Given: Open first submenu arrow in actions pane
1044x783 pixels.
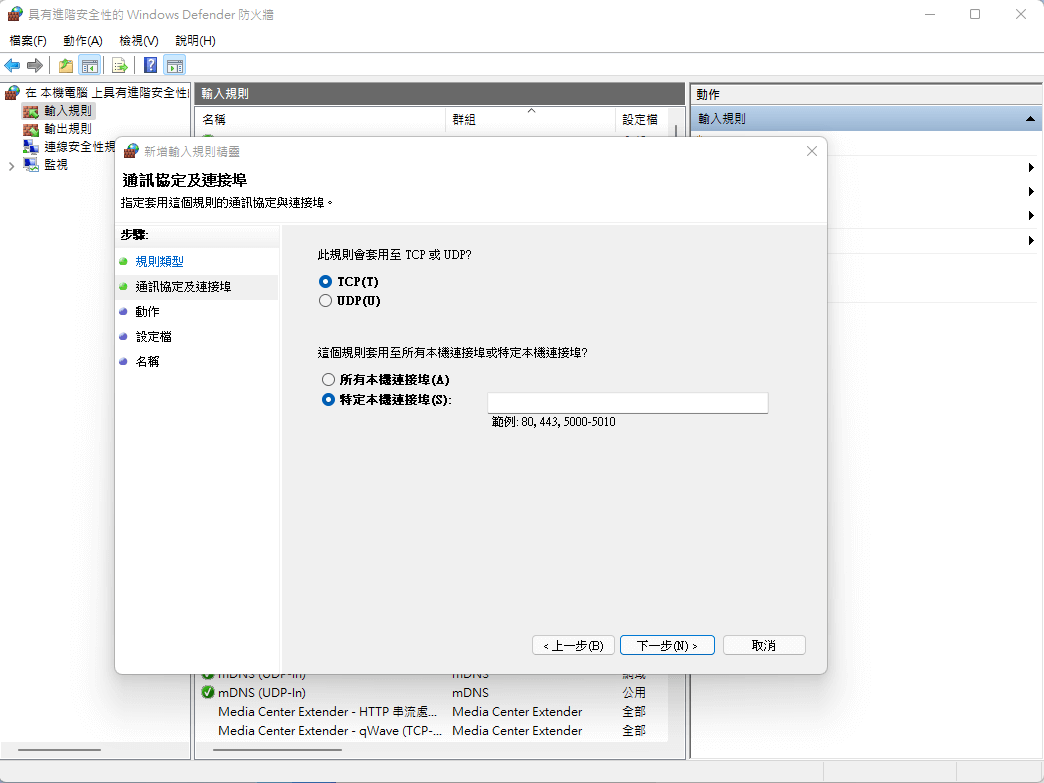Looking at the screenshot, I should point(1031,168).
